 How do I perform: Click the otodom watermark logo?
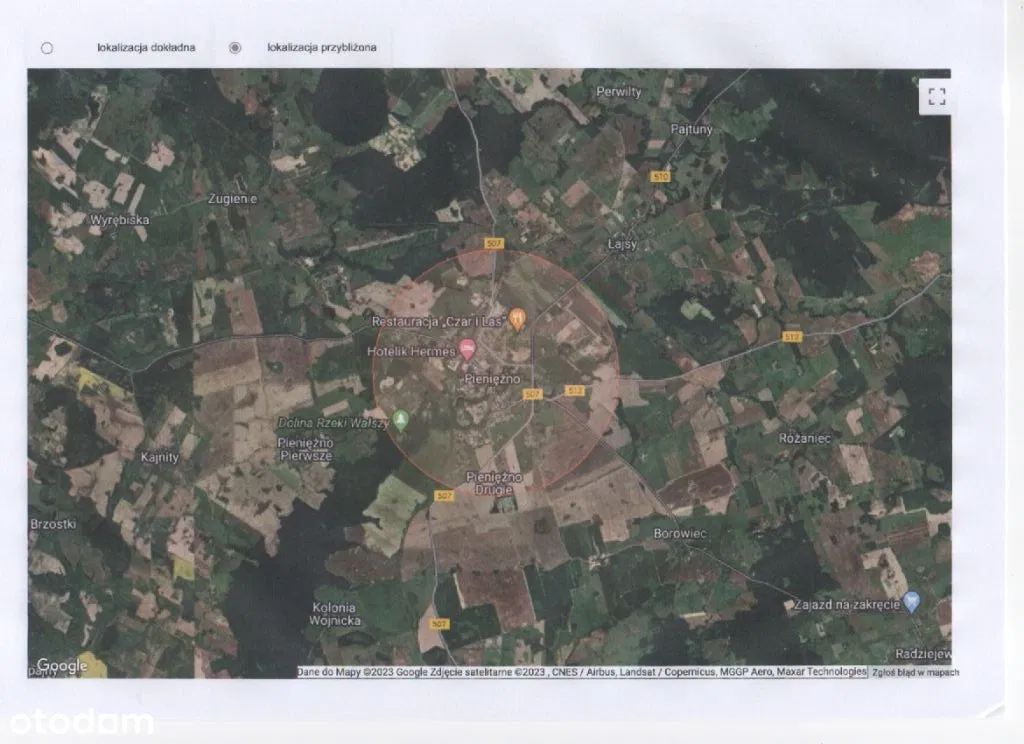77,721
